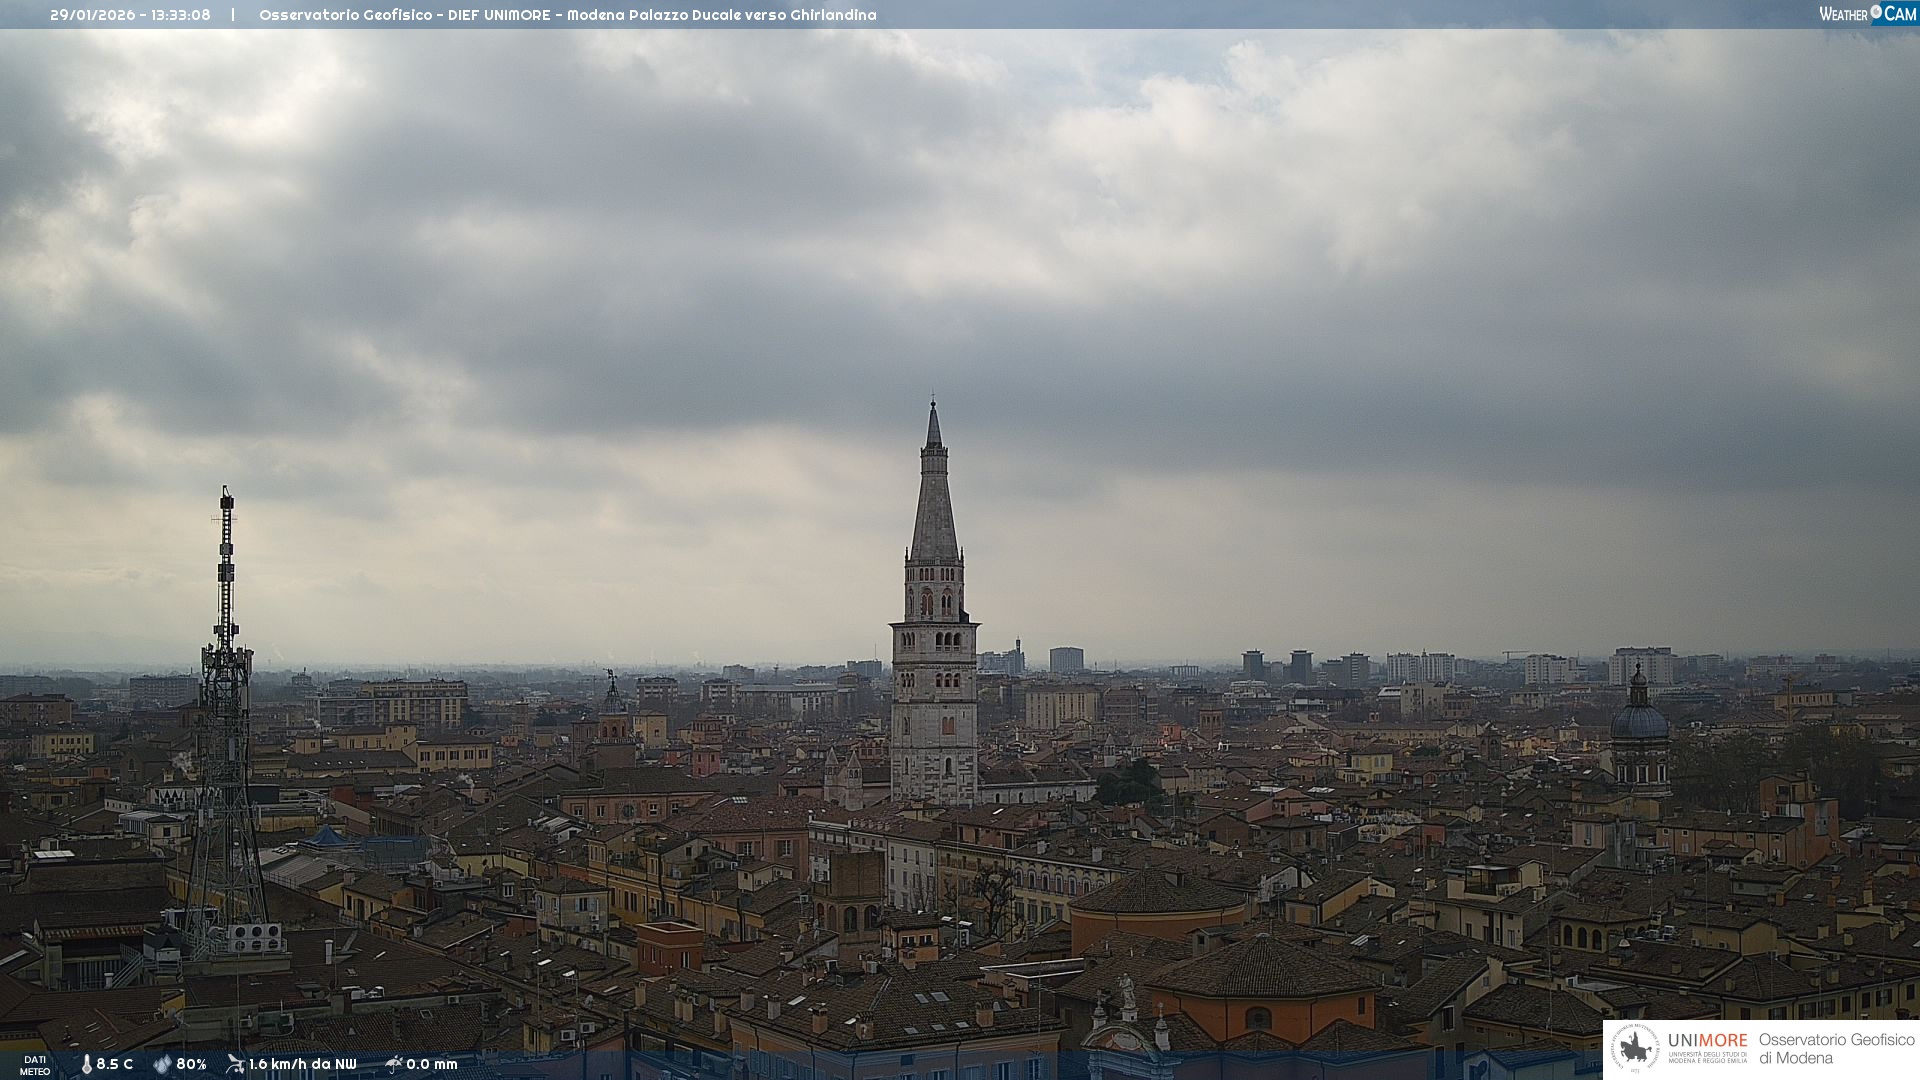The width and height of the screenshot is (1920, 1080).
Task: Click the rain umbrella precipitation icon
Action: pyautogui.click(x=393, y=1064)
